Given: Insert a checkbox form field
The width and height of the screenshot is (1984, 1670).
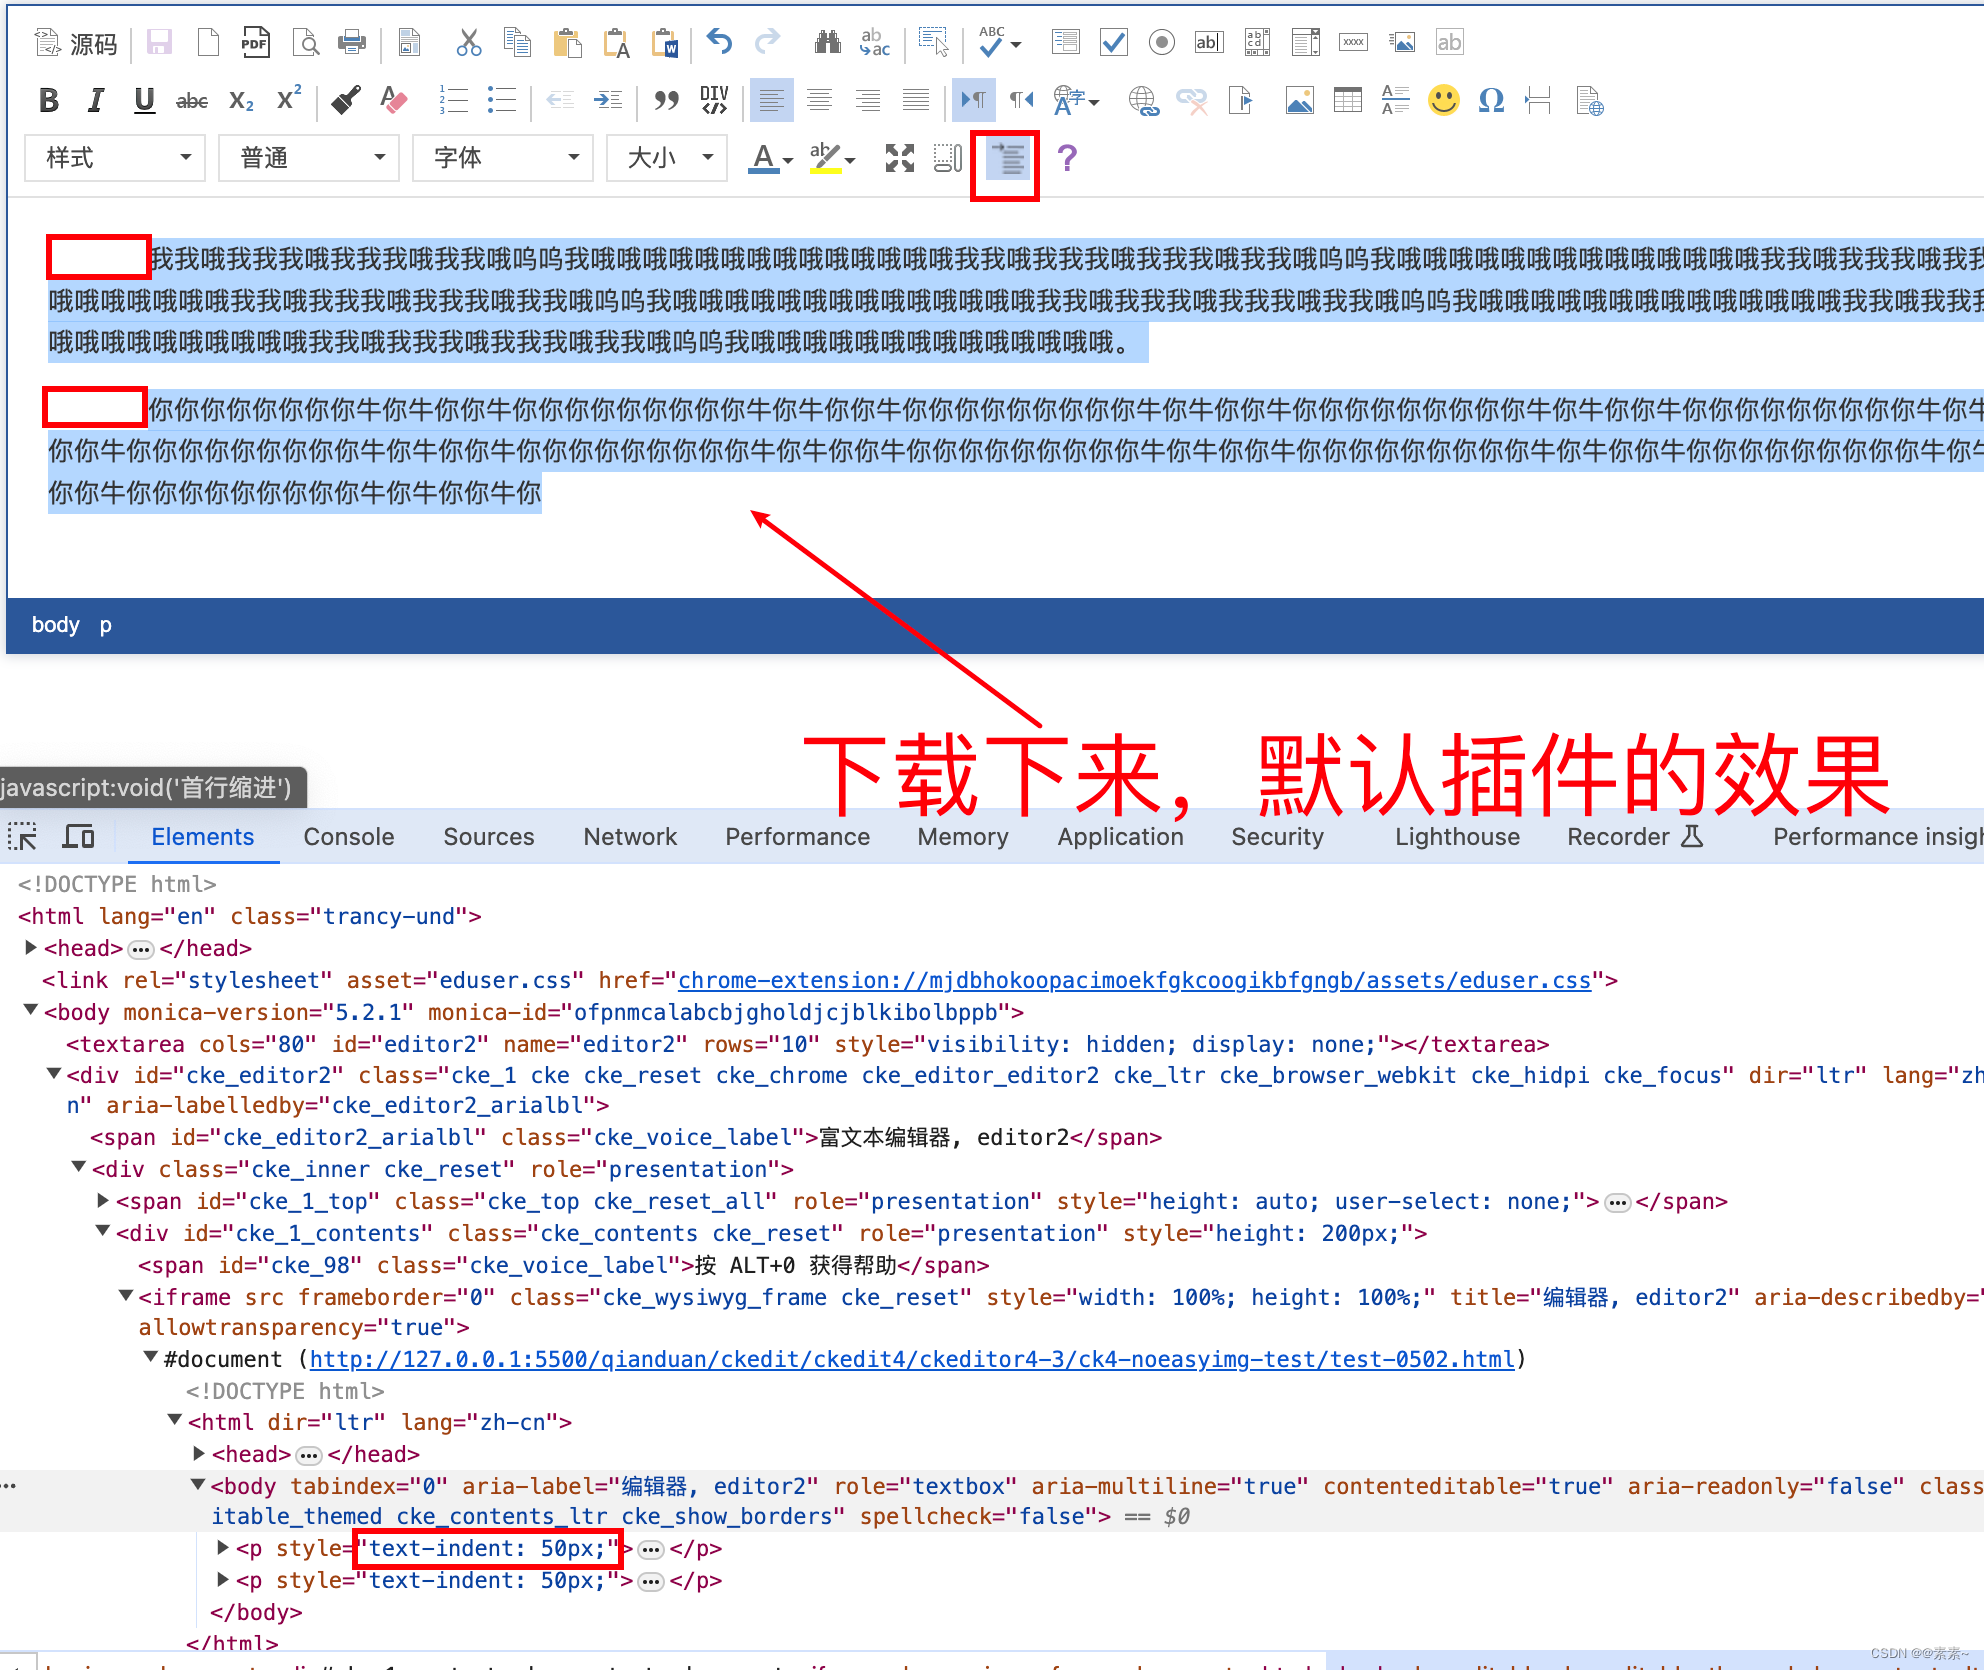Looking at the screenshot, I should pos(1113,42).
